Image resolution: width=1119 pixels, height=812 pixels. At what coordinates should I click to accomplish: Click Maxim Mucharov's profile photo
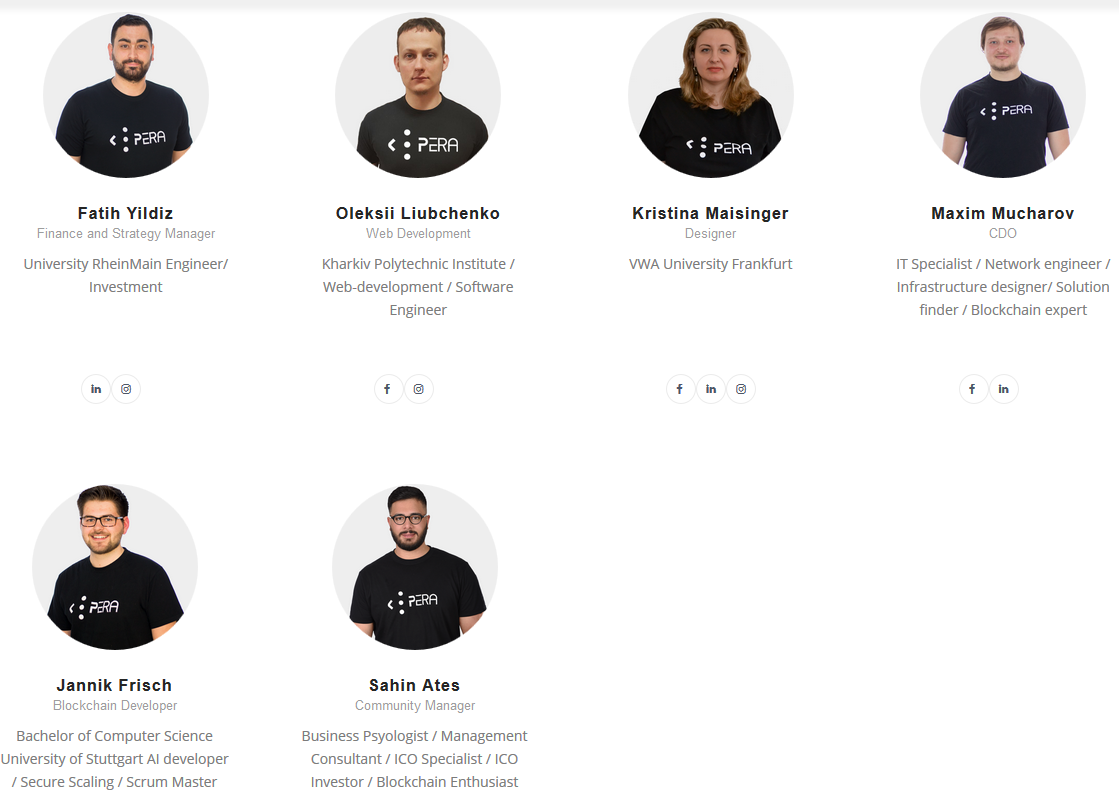[1003, 95]
